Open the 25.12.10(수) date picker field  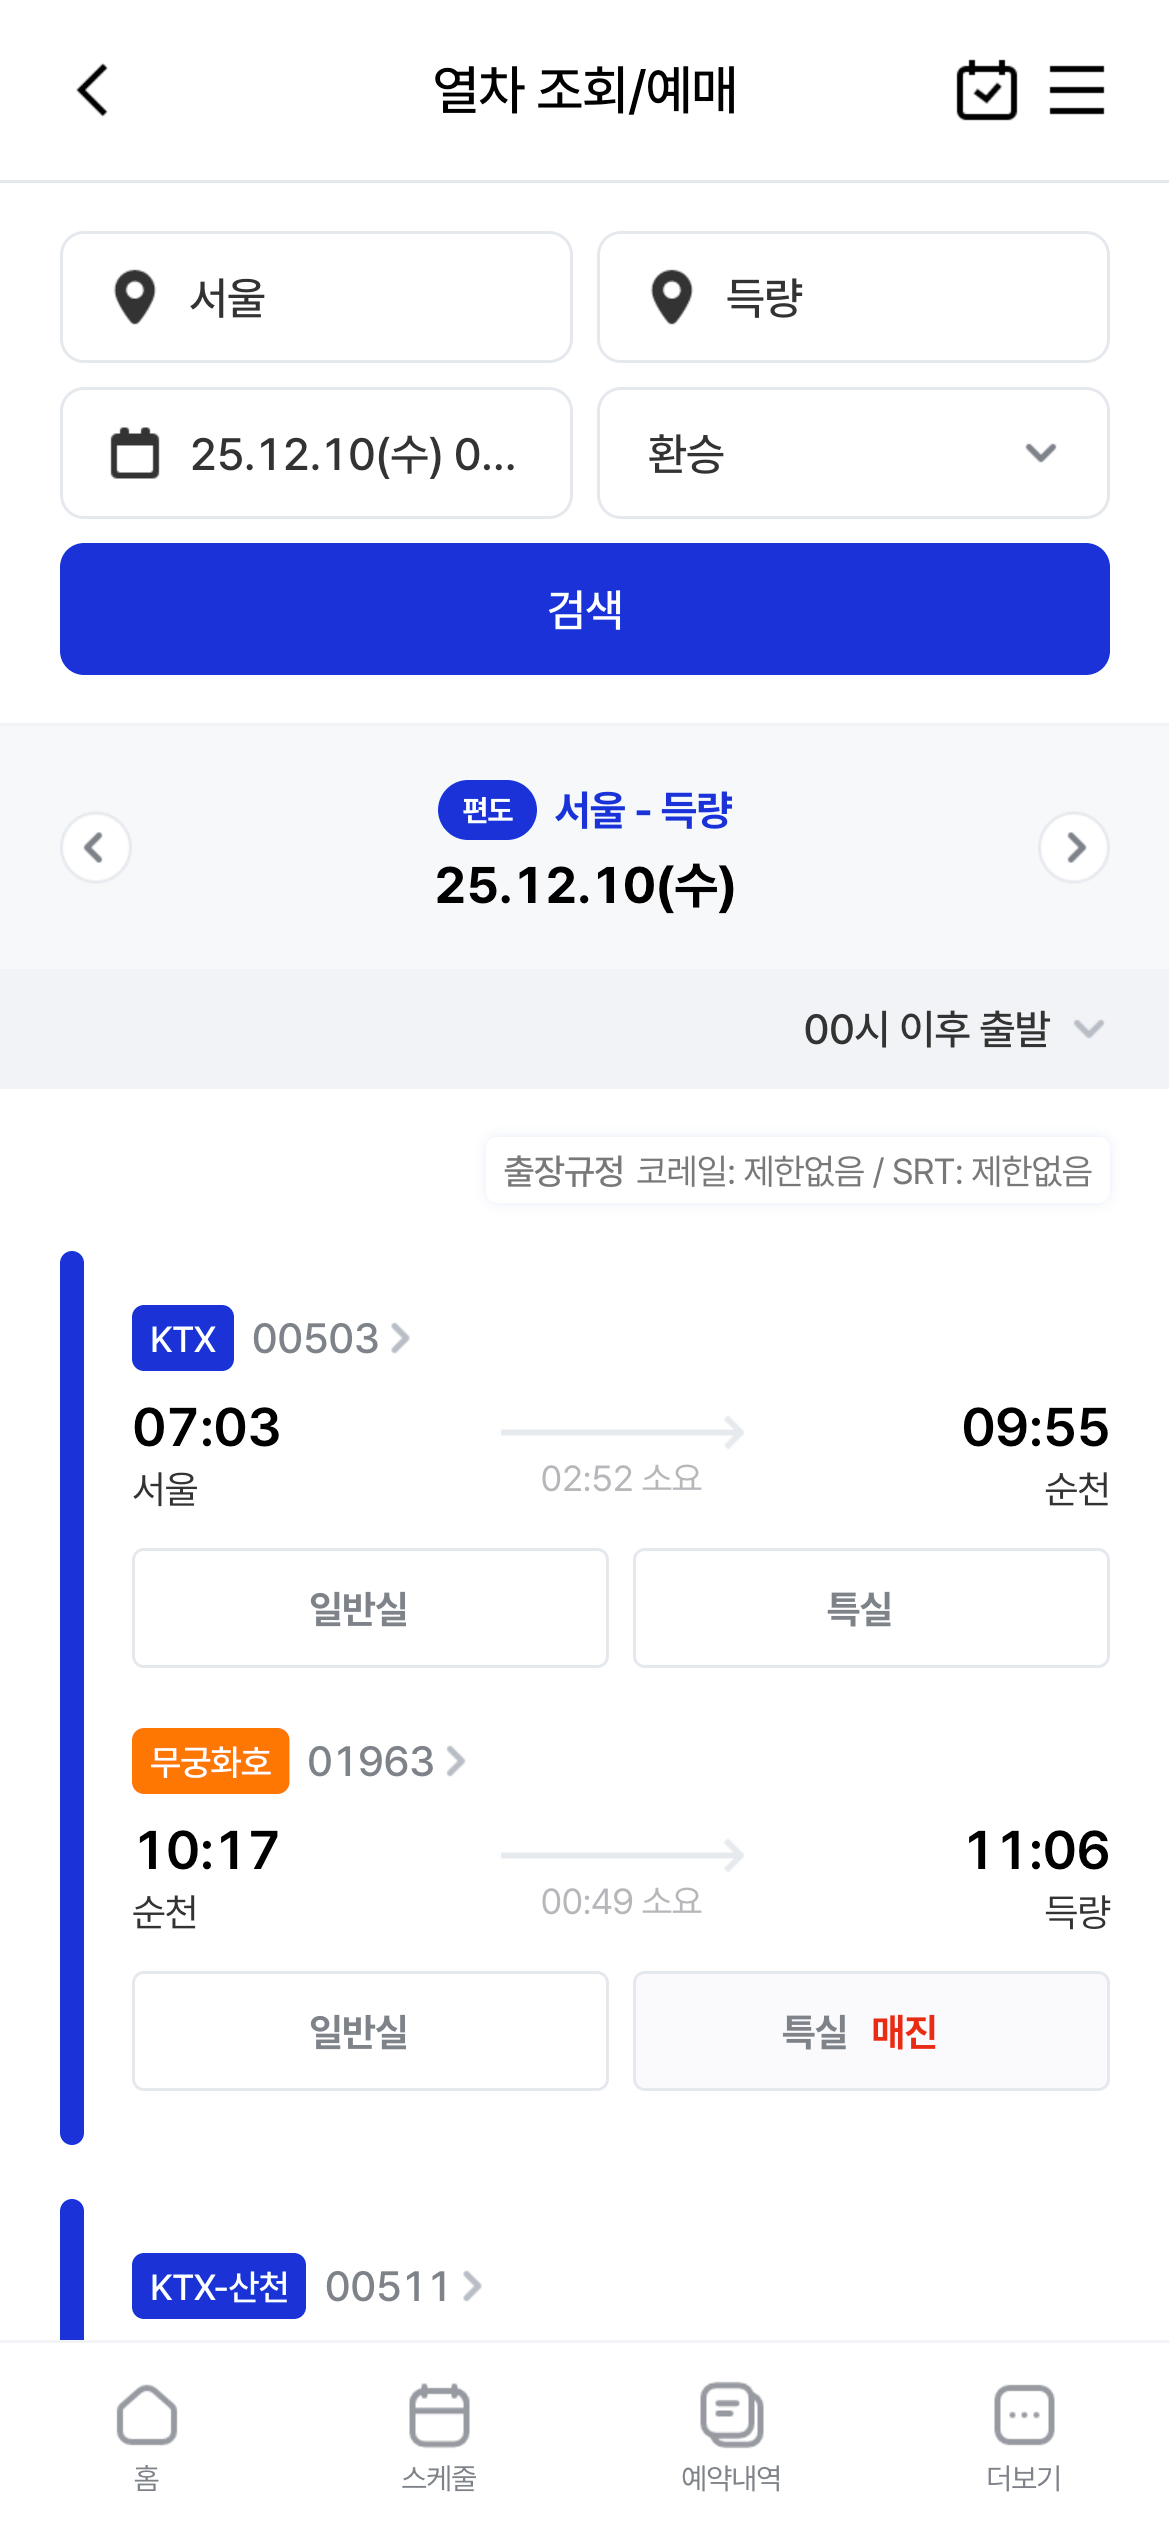click(316, 453)
